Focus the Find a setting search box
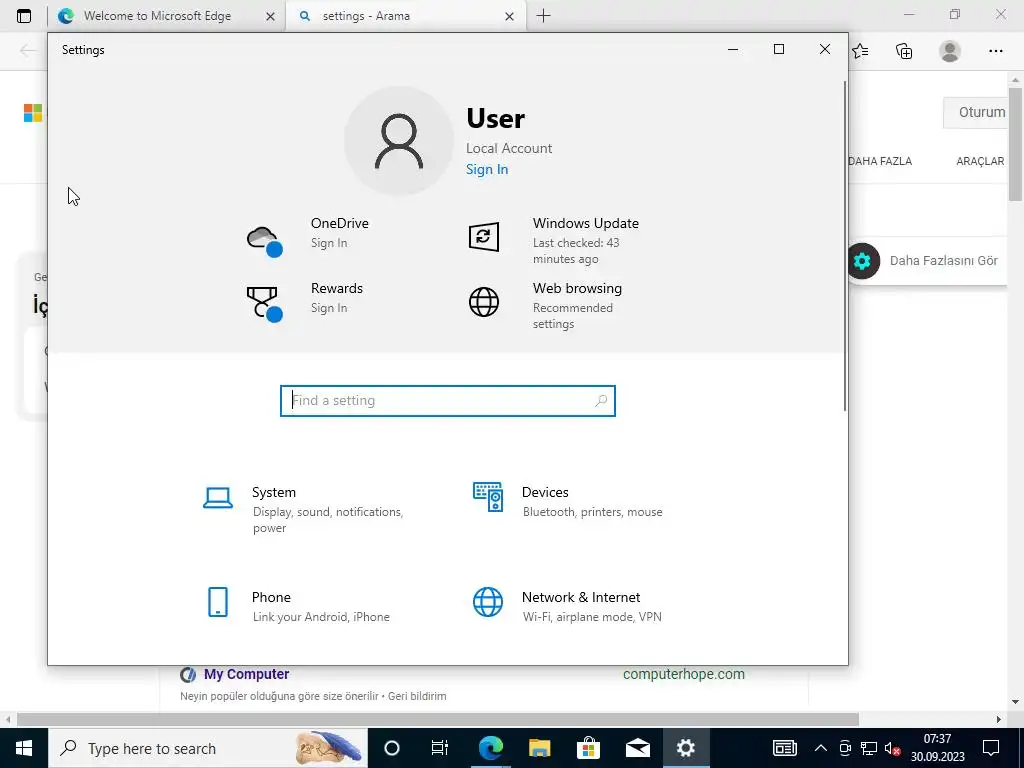Viewport: 1024px width, 768px height. pos(447,400)
